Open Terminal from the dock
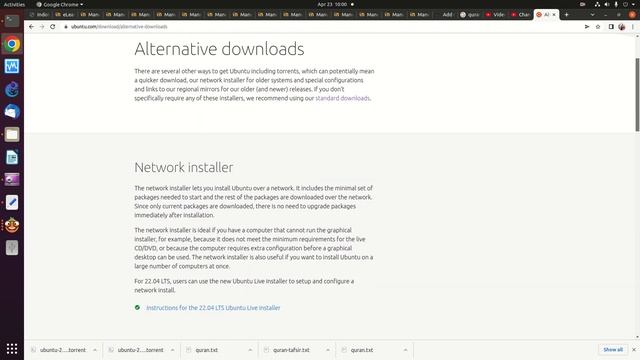 [12, 21]
